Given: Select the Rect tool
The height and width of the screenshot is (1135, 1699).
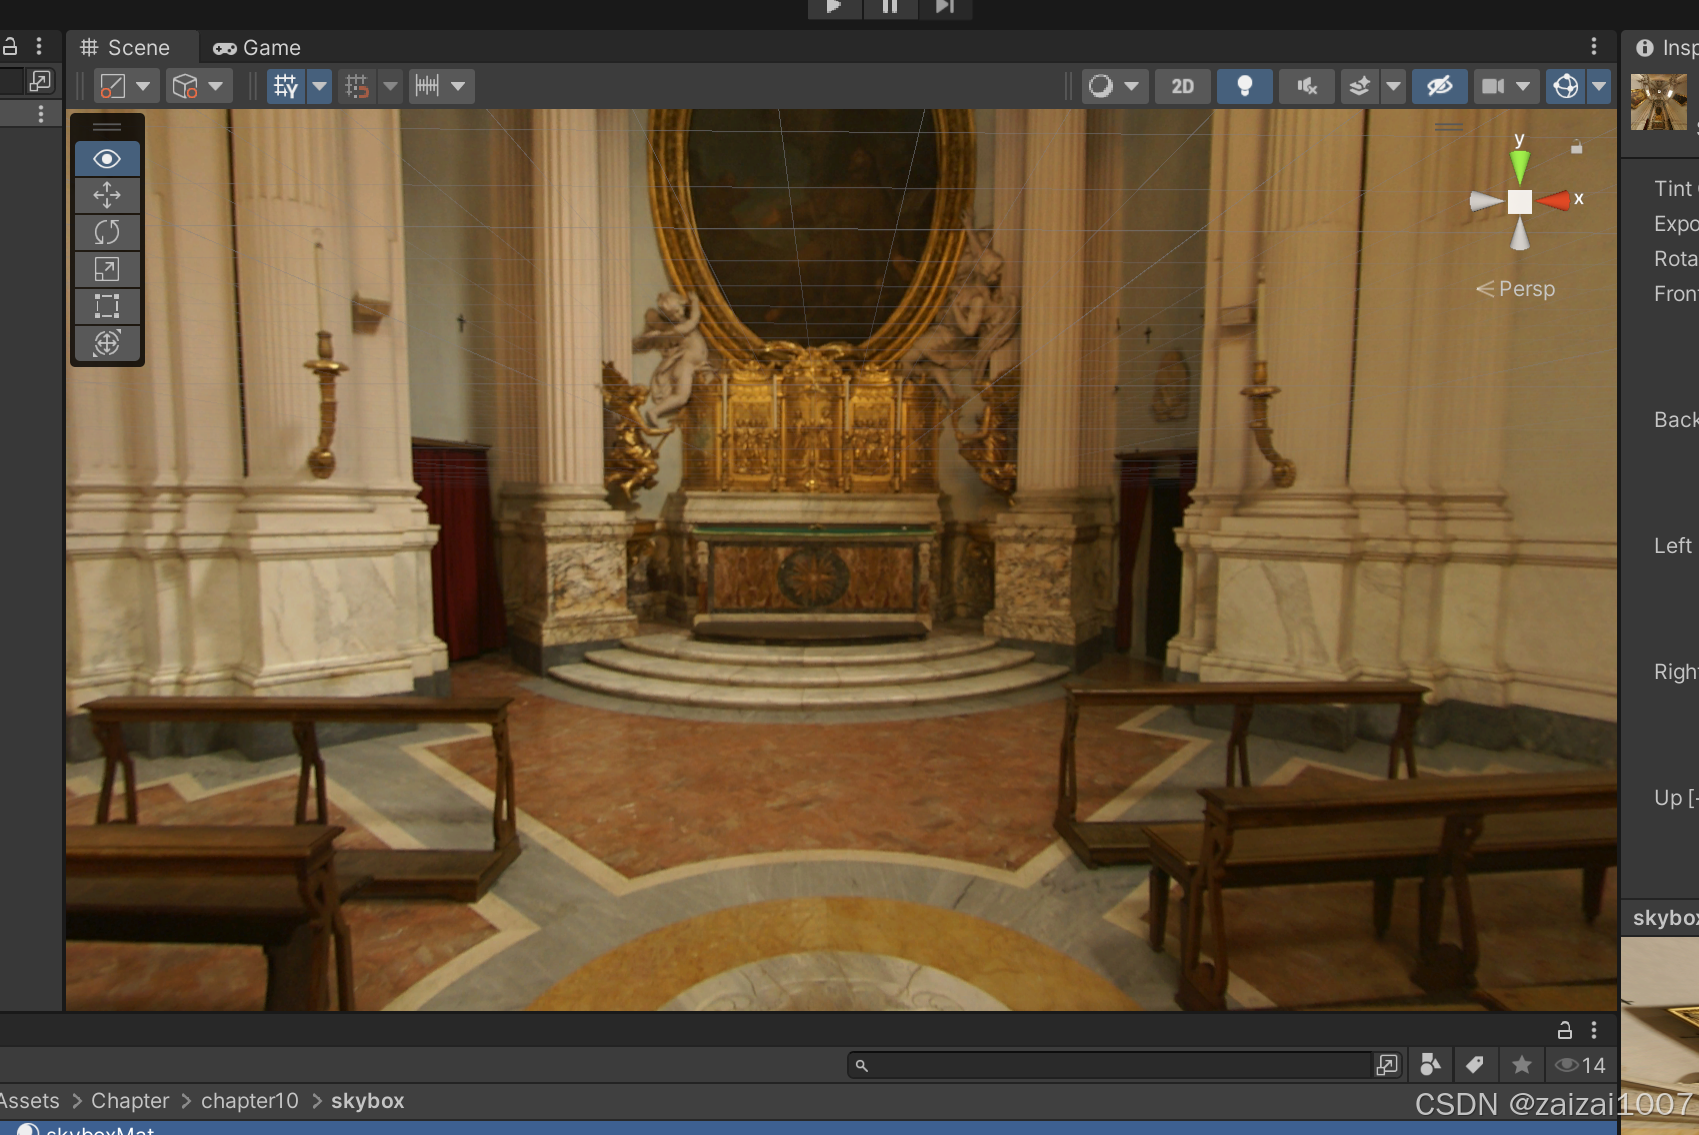Looking at the screenshot, I should coord(107,306).
